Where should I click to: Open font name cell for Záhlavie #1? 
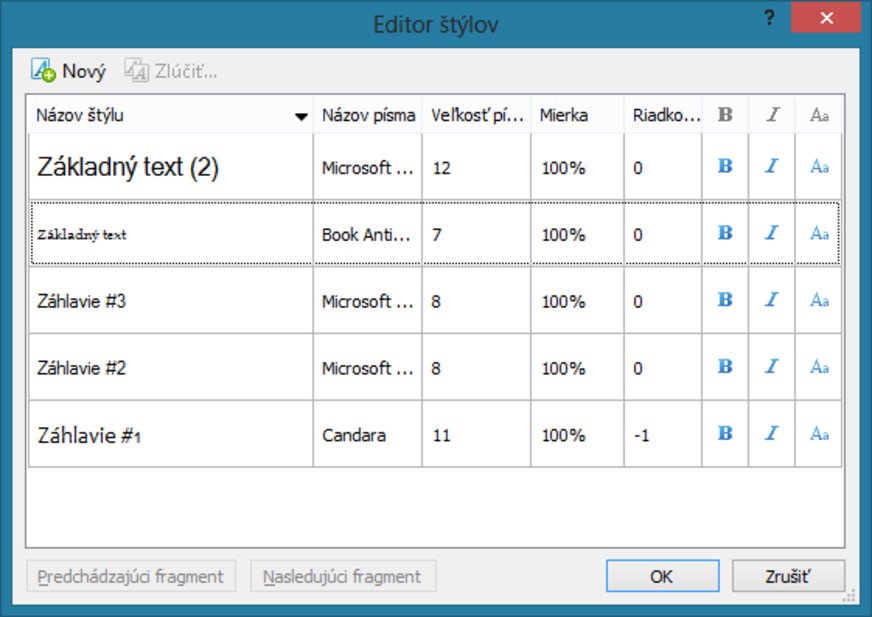tap(367, 435)
